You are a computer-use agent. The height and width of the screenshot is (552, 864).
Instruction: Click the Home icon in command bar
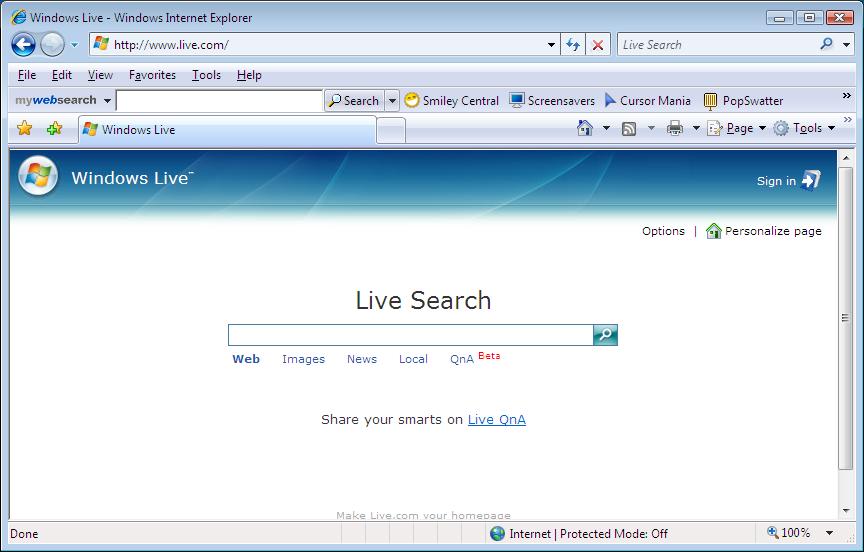pyautogui.click(x=585, y=128)
